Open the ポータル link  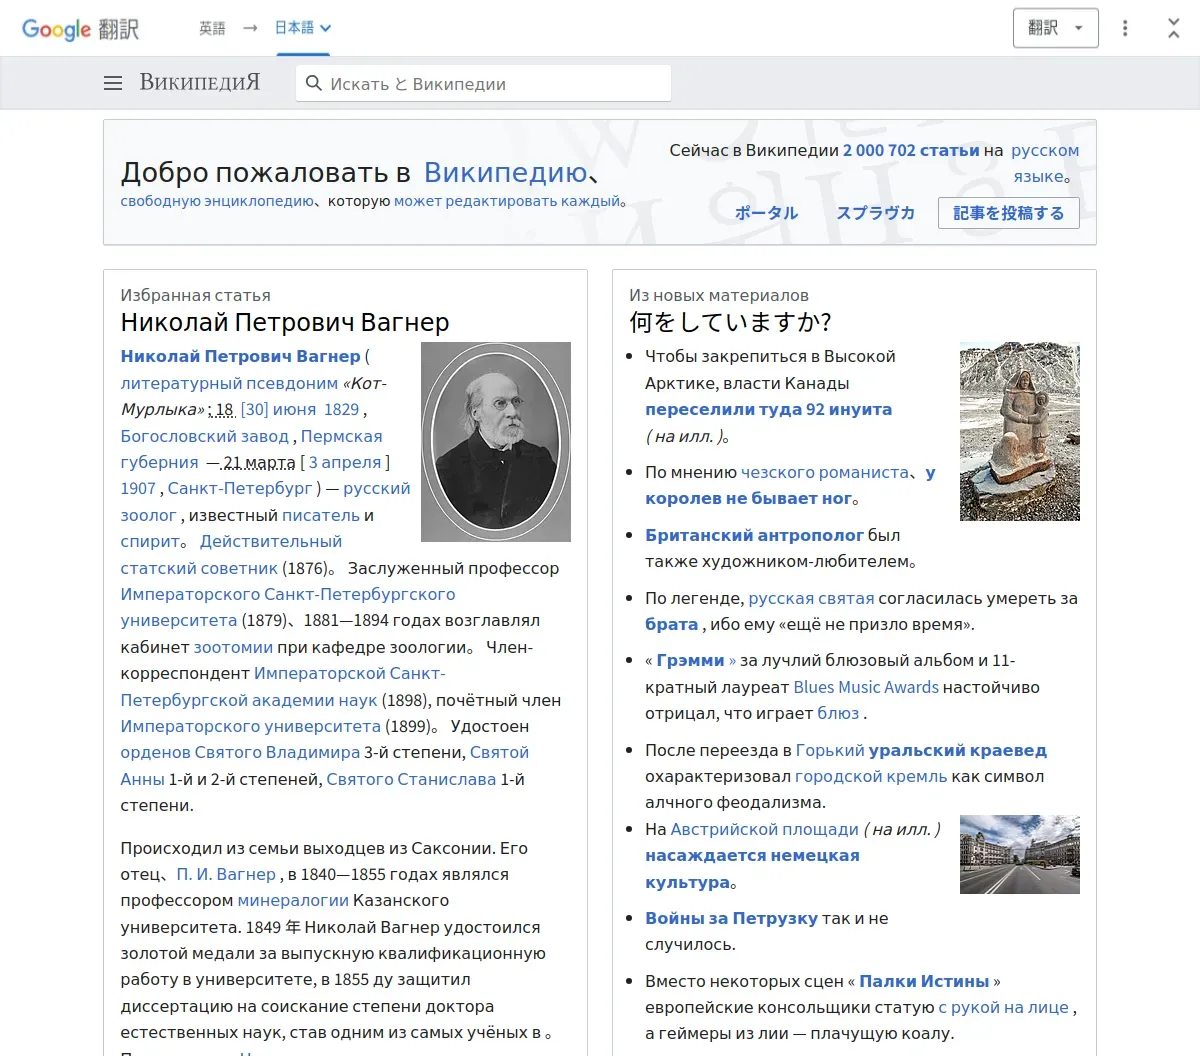[x=766, y=213]
